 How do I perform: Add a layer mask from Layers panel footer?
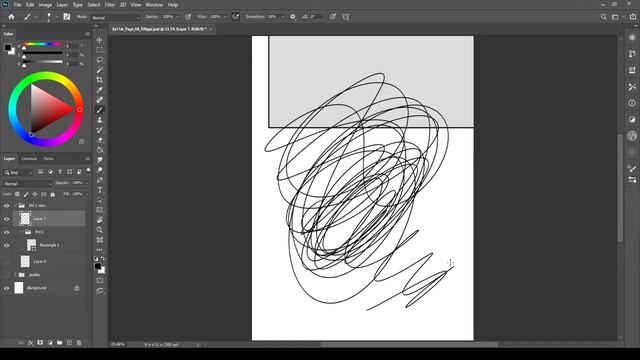coord(40,343)
